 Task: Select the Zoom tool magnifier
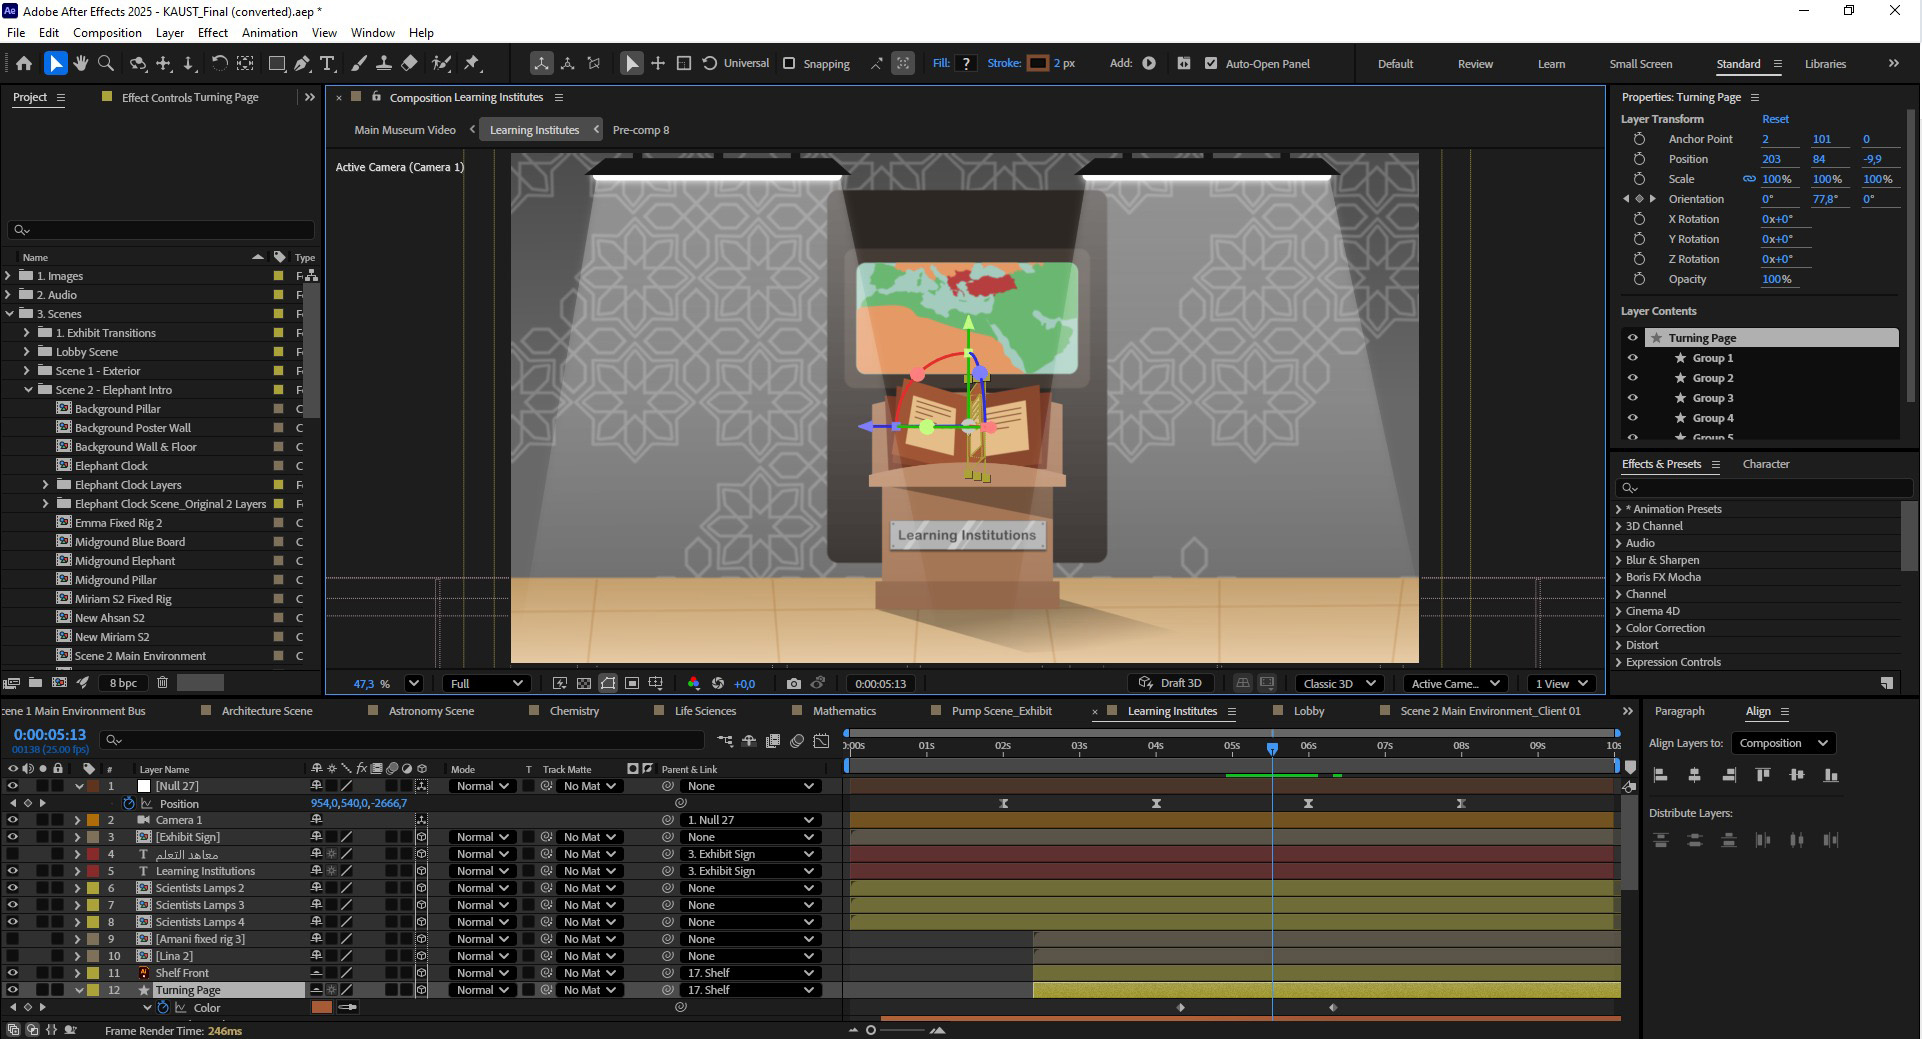[x=106, y=63]
